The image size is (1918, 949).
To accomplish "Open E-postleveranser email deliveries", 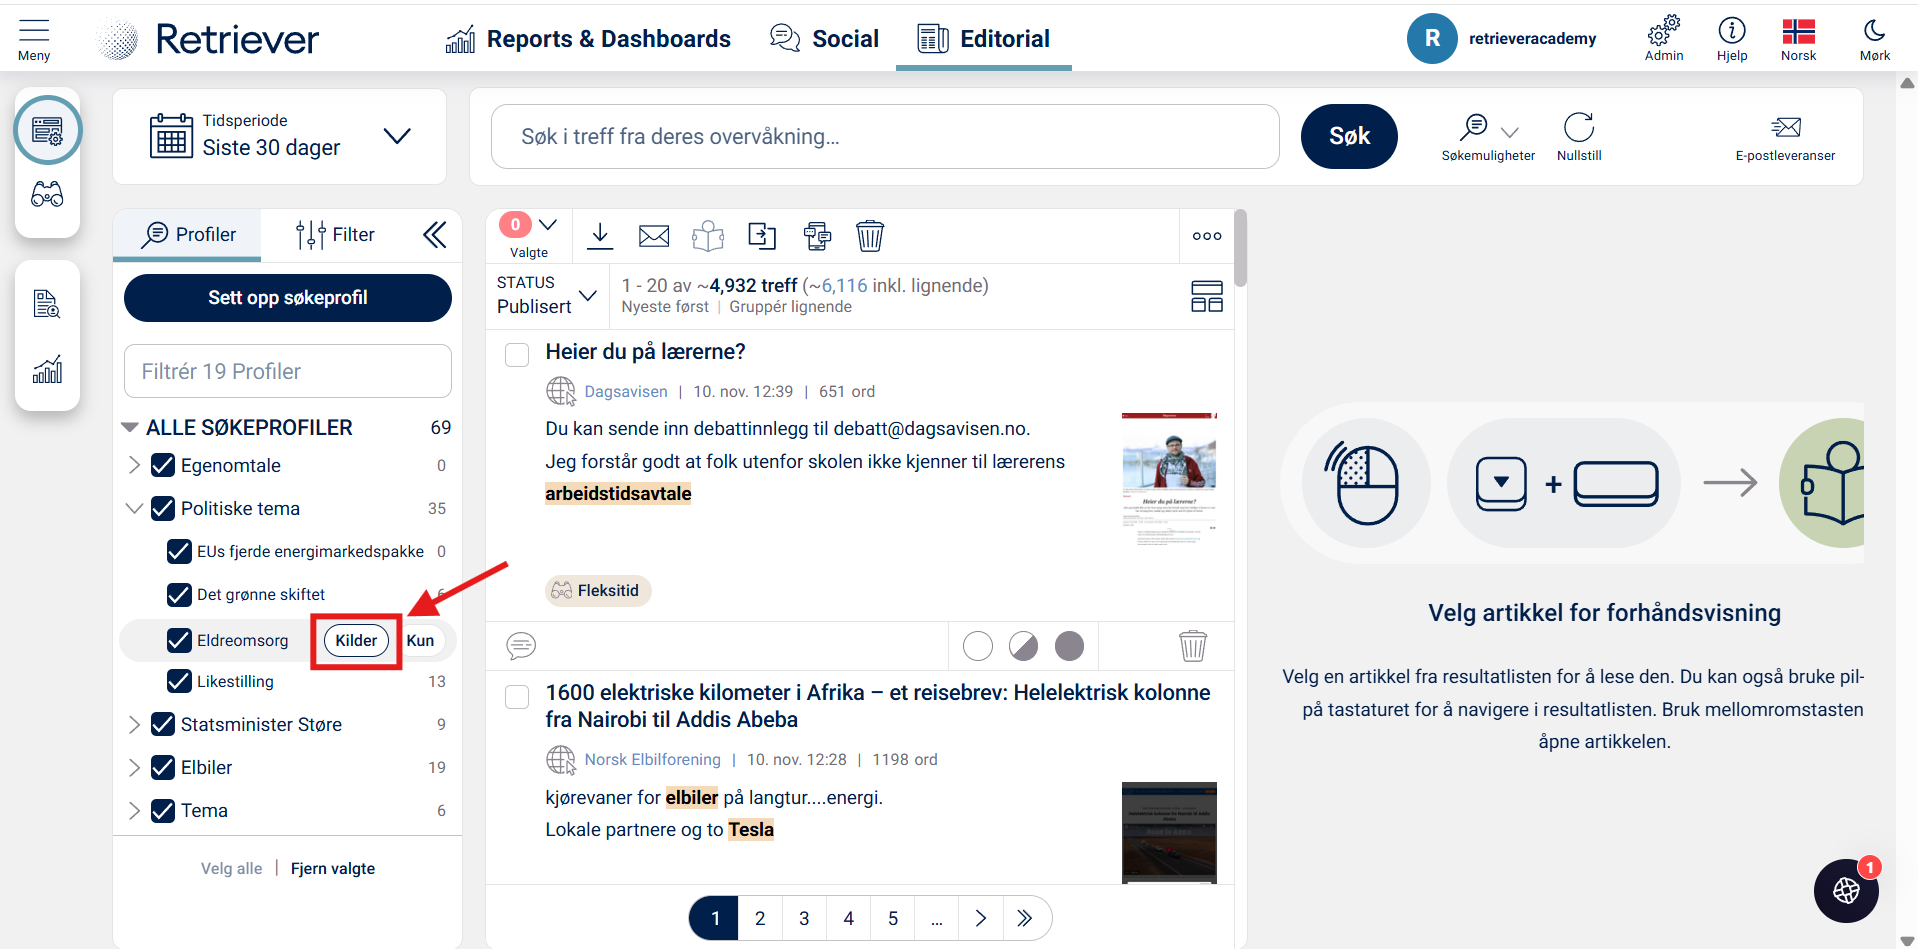I will 1785,137.
